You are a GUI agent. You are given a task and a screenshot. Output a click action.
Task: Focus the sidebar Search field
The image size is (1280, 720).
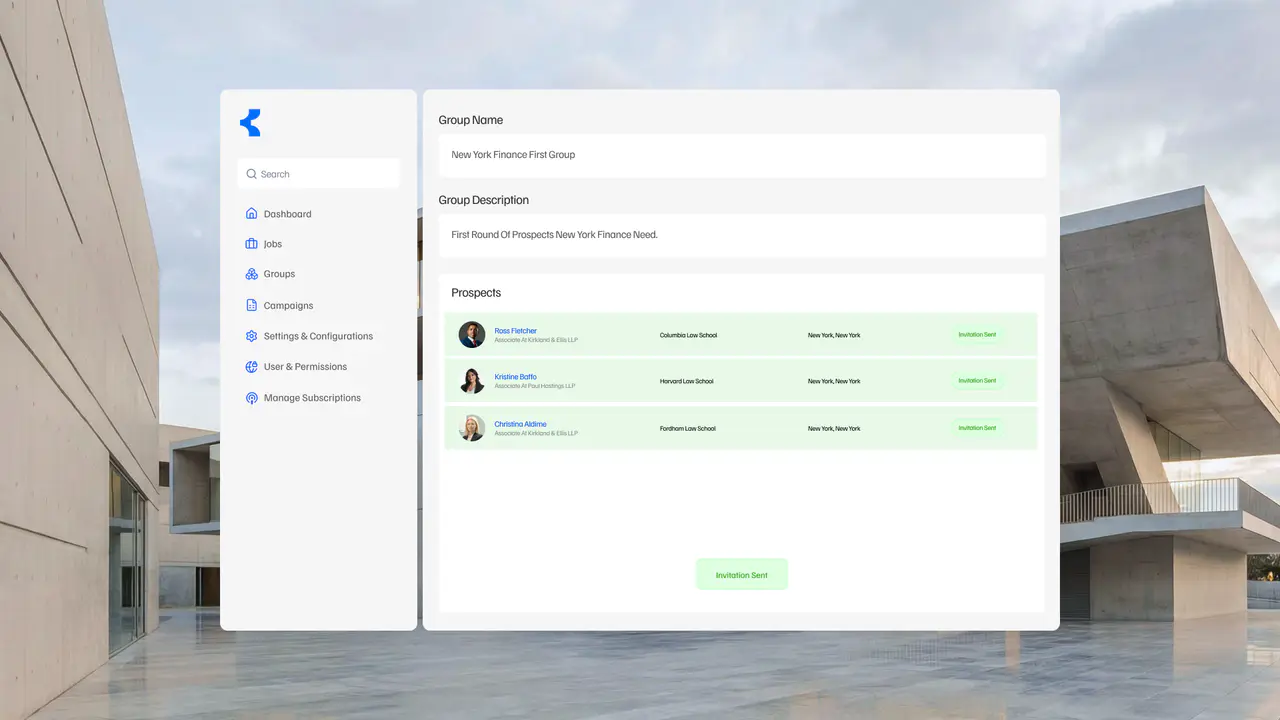pyautogui.click(x=319, y=174)
